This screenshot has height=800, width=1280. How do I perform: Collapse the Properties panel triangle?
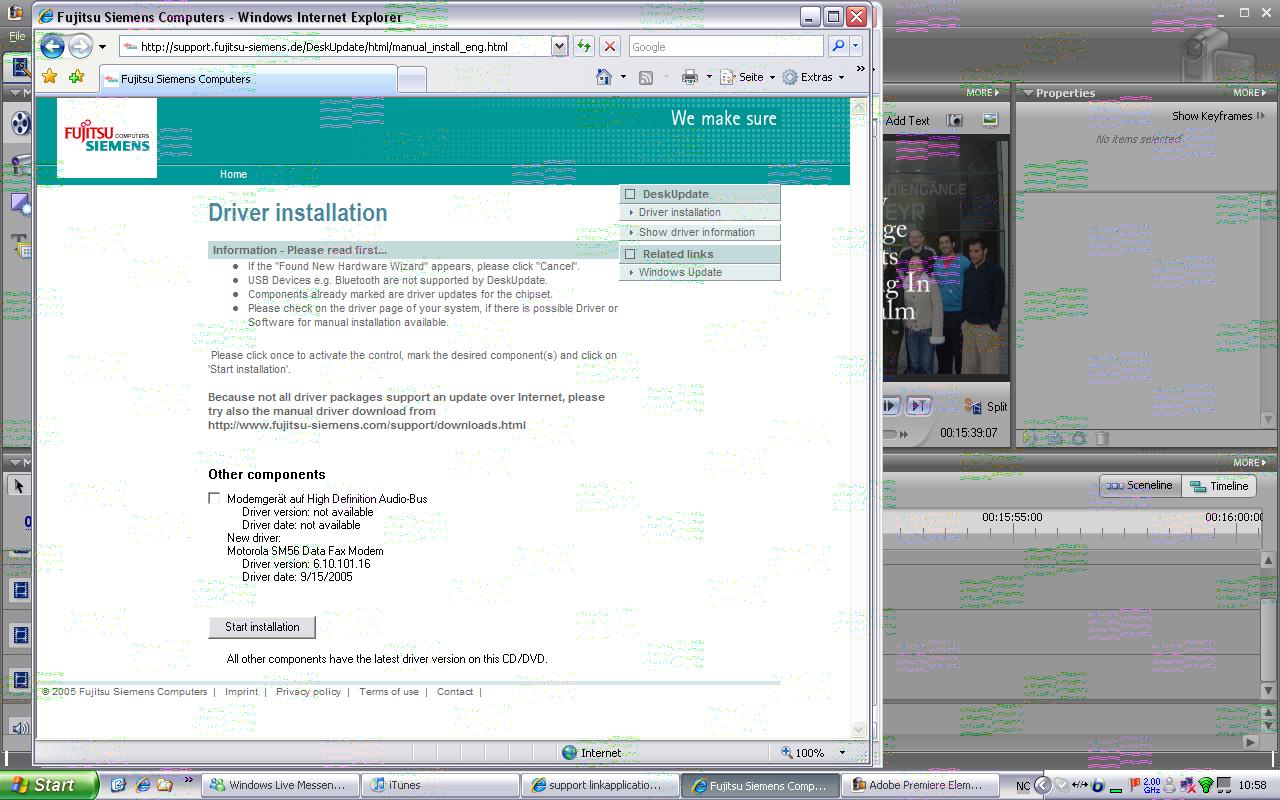pyautogui.click(x=1027, y=93)
